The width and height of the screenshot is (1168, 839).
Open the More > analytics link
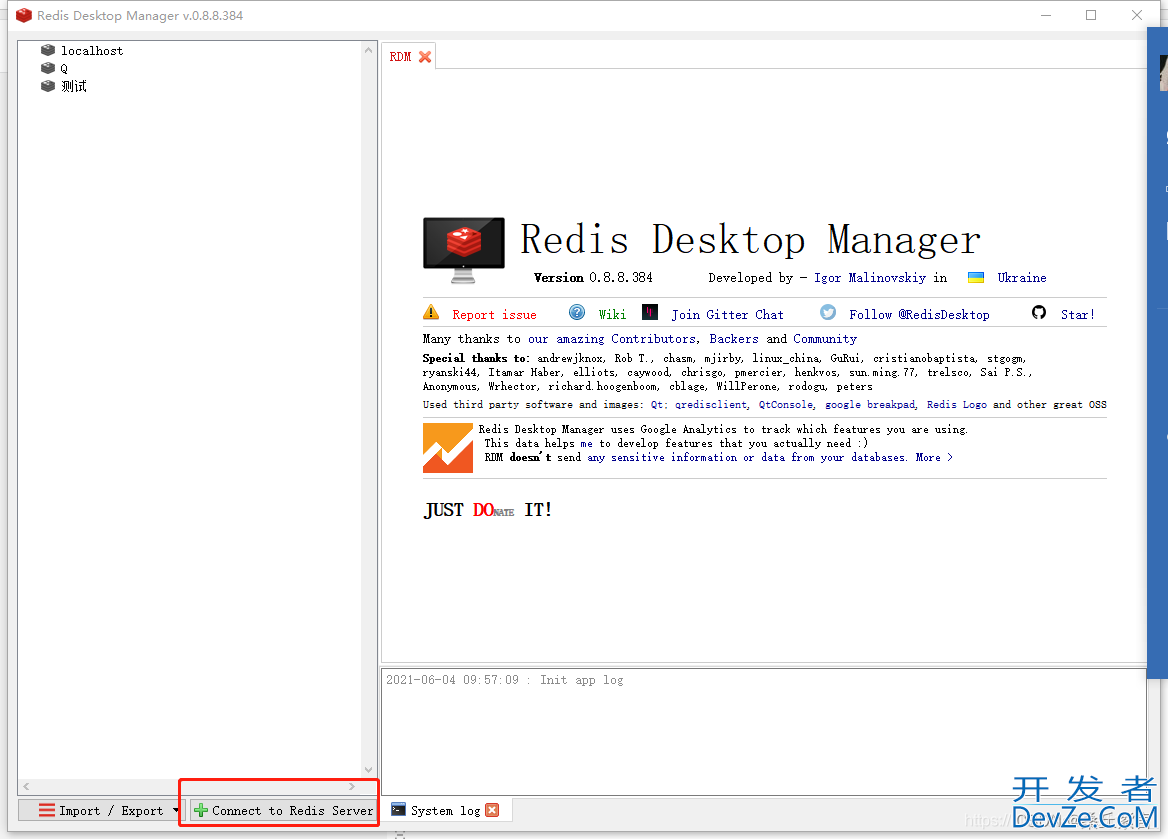pyautogui.click(x=934, y=458)
